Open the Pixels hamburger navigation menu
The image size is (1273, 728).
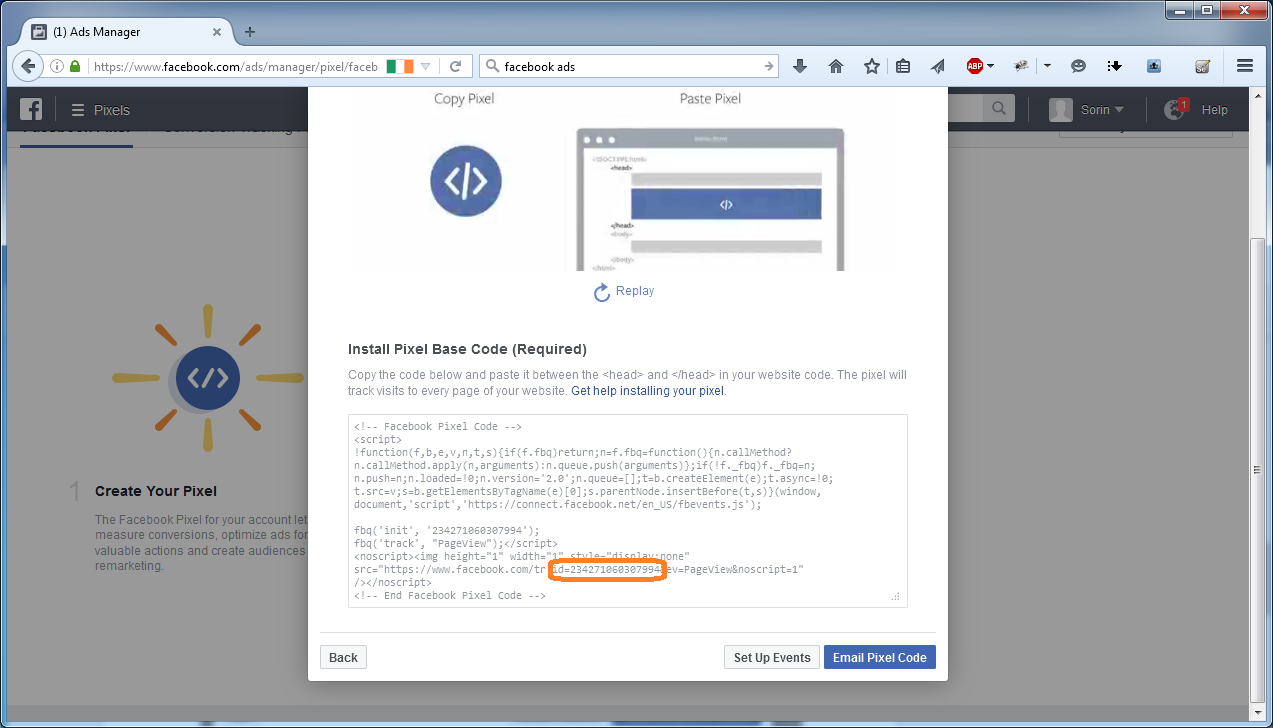78,110
